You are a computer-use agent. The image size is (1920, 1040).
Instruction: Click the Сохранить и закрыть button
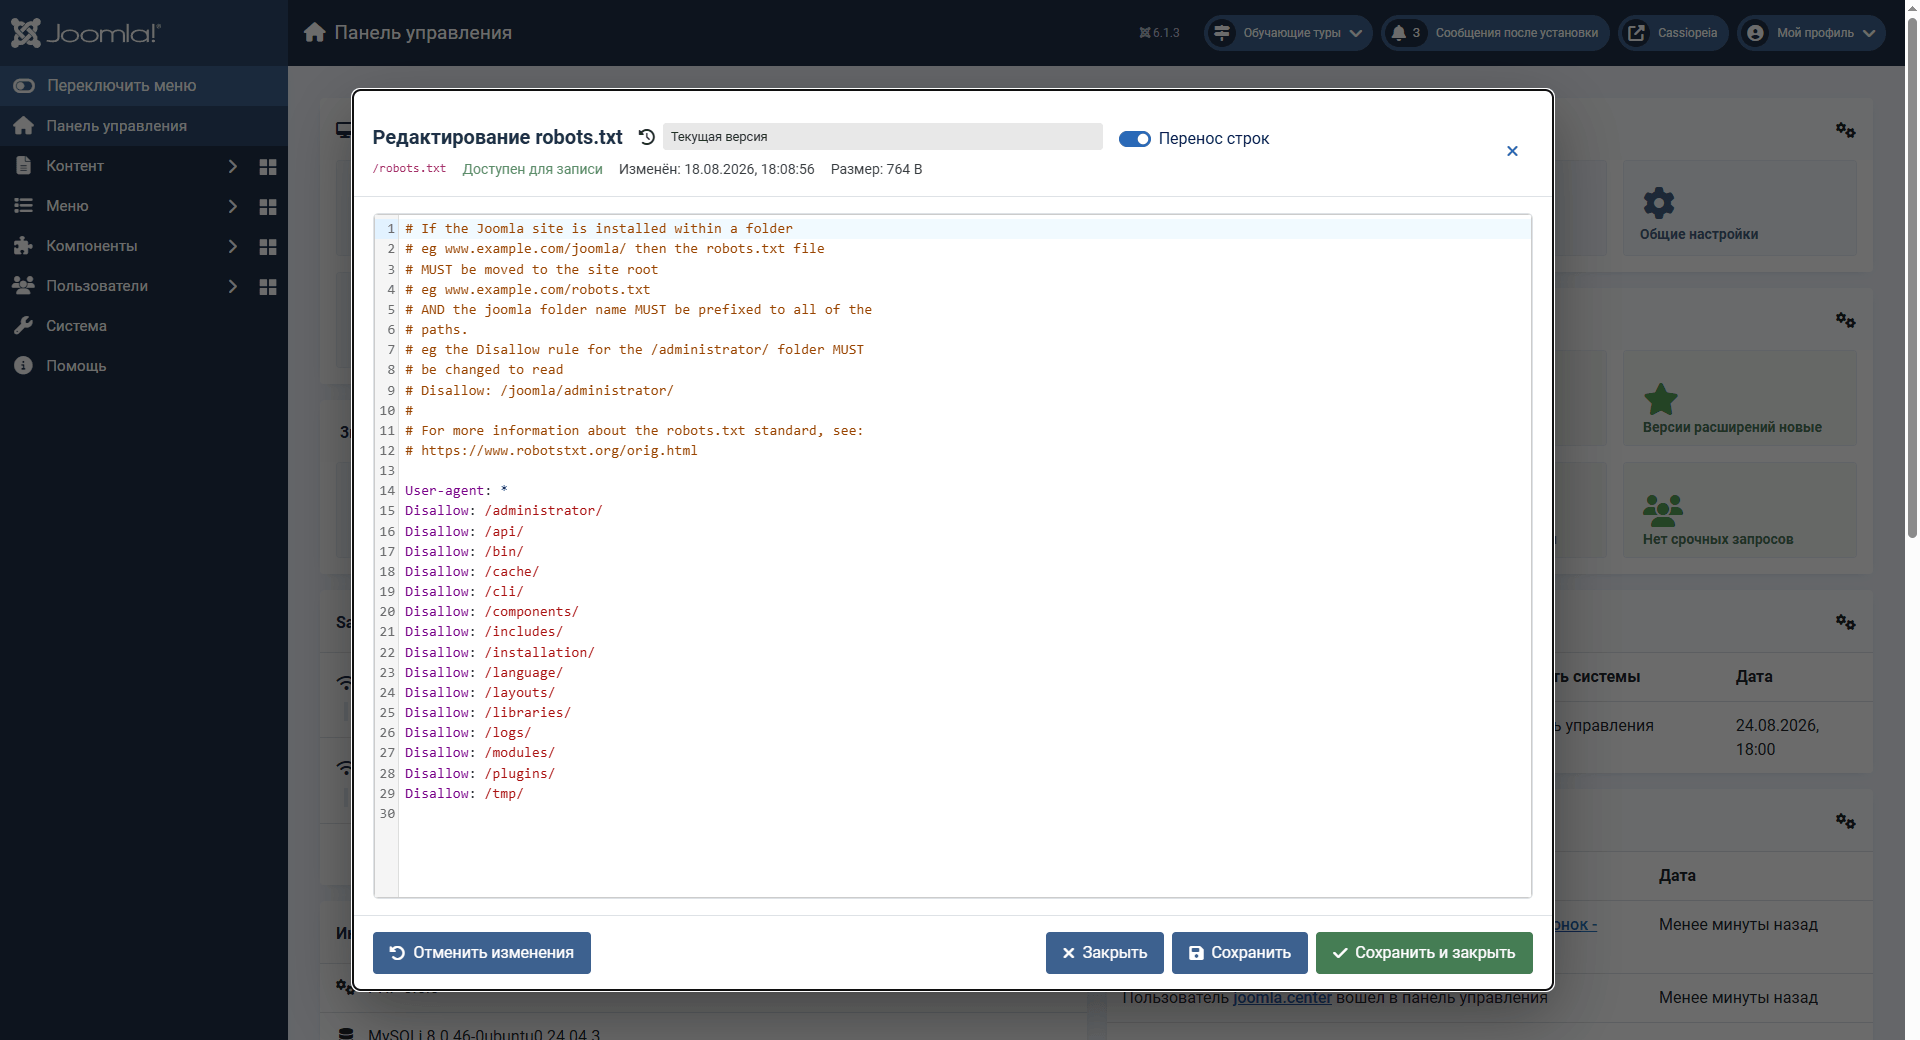click(x=1424, y=953)
